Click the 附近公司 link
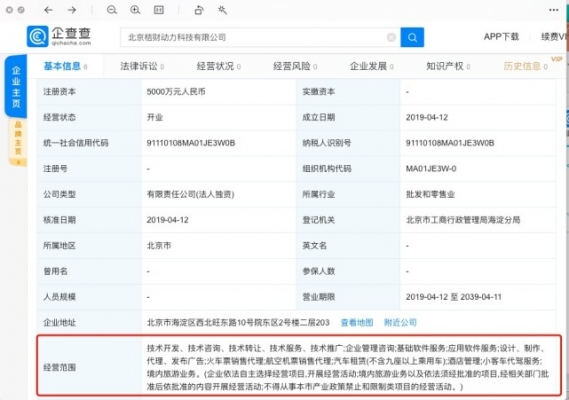 pyautogui.click(x=400, y=322)
